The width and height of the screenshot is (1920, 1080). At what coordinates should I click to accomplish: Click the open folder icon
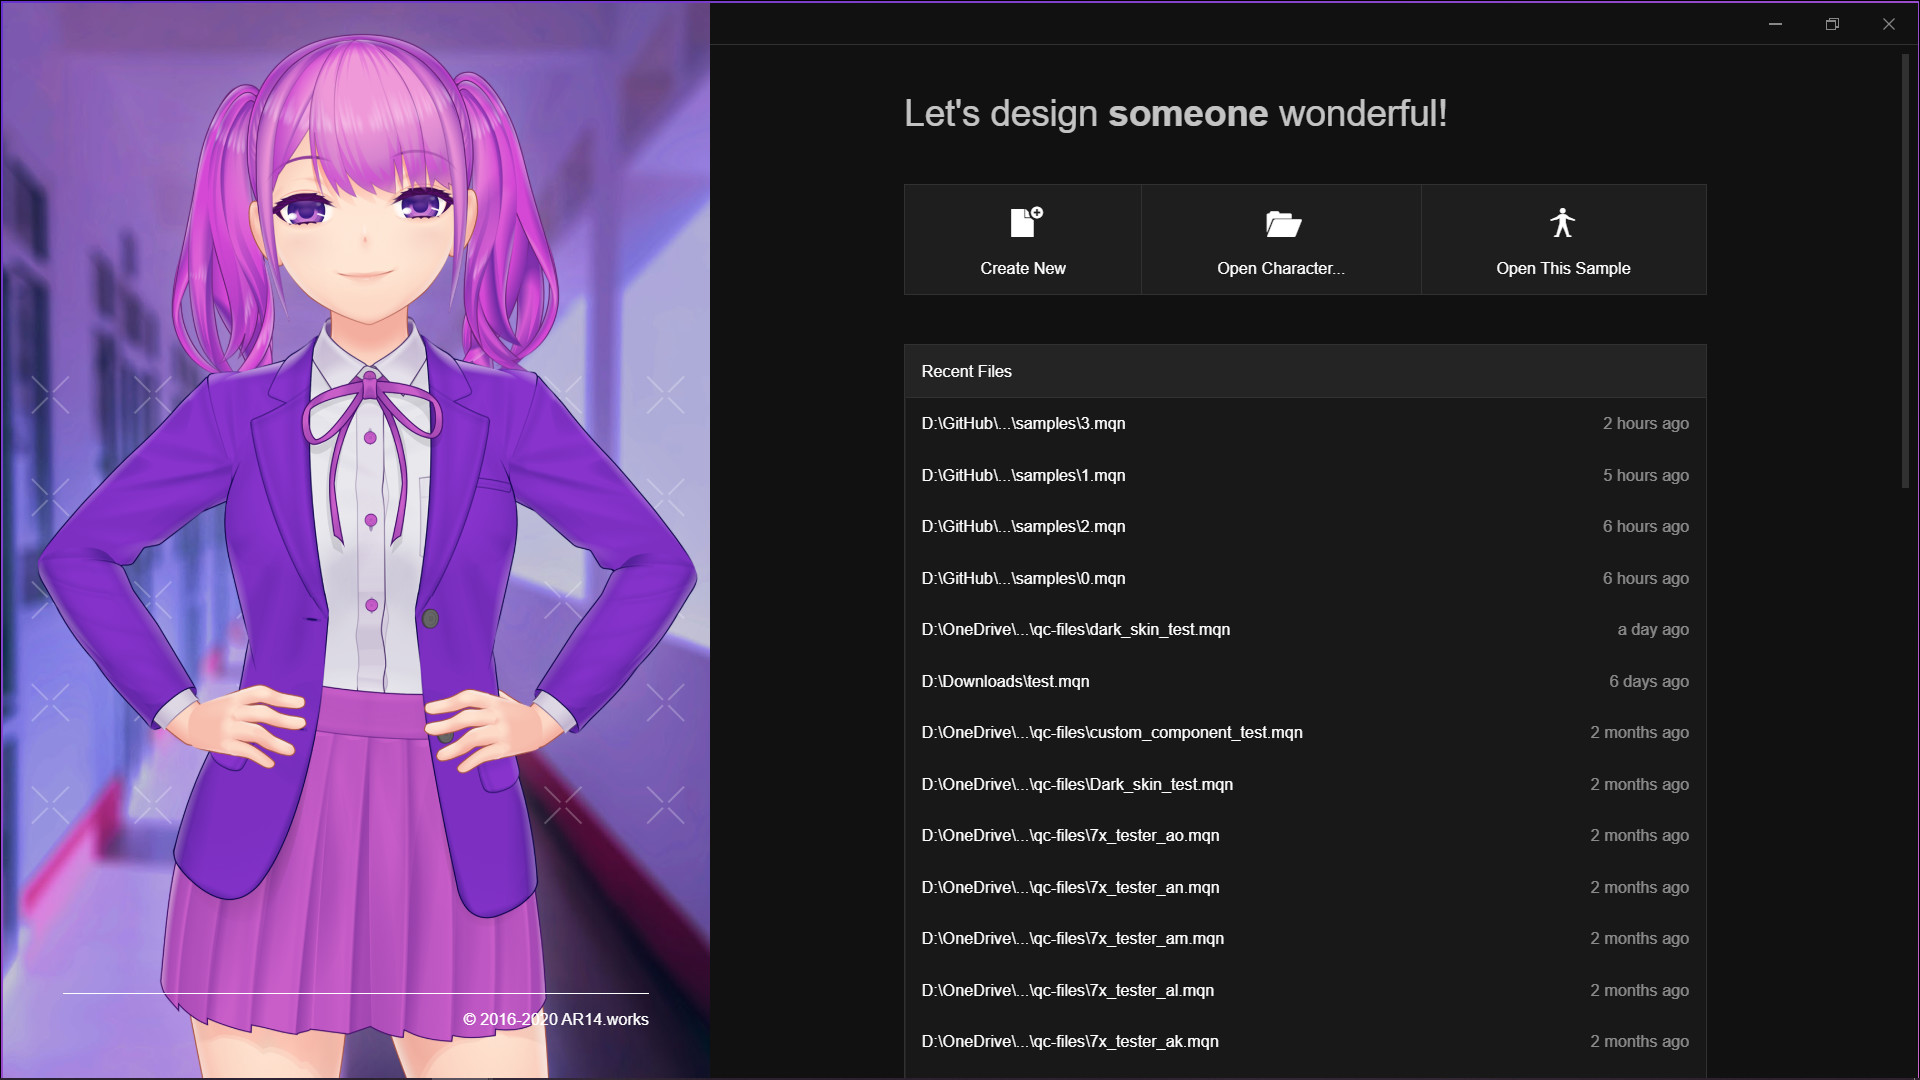[1282, 223]
